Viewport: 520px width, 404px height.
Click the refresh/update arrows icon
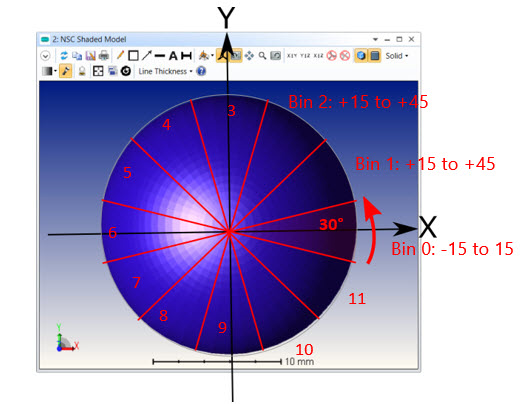tap(64, 55)
